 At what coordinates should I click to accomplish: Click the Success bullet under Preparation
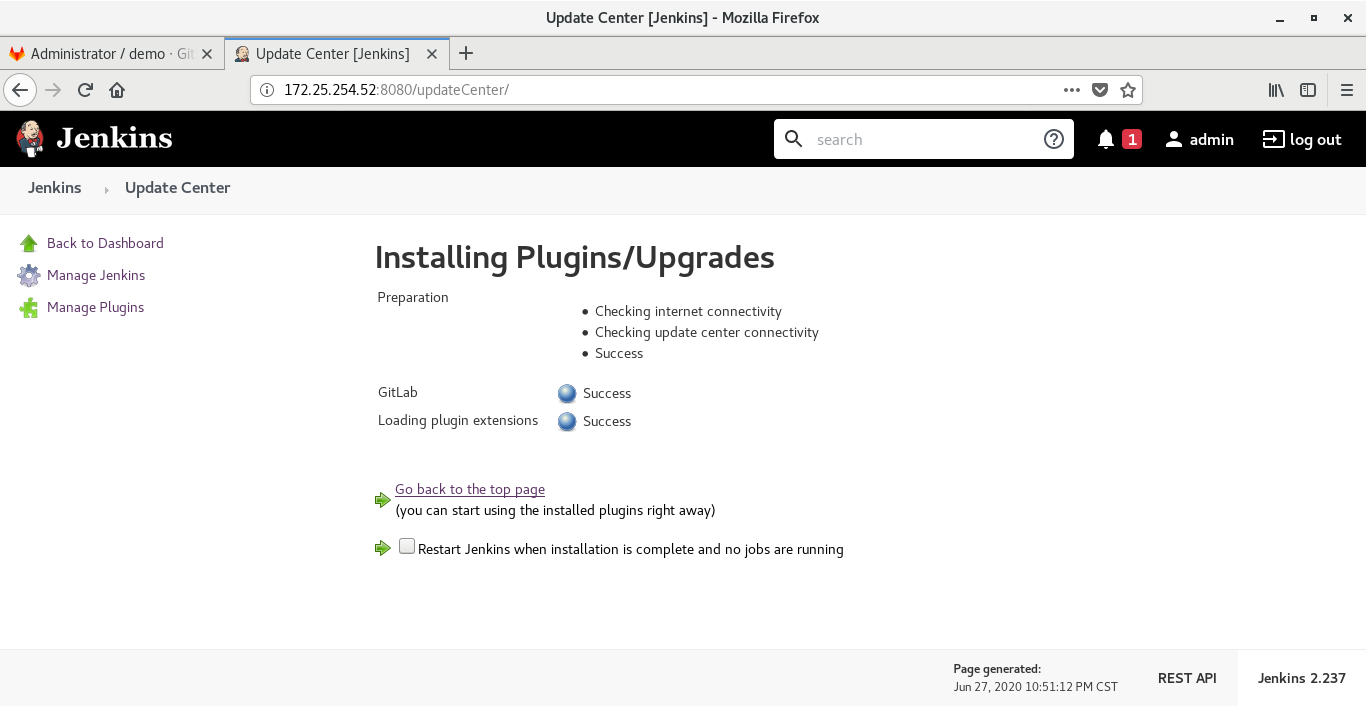(619, 353)
